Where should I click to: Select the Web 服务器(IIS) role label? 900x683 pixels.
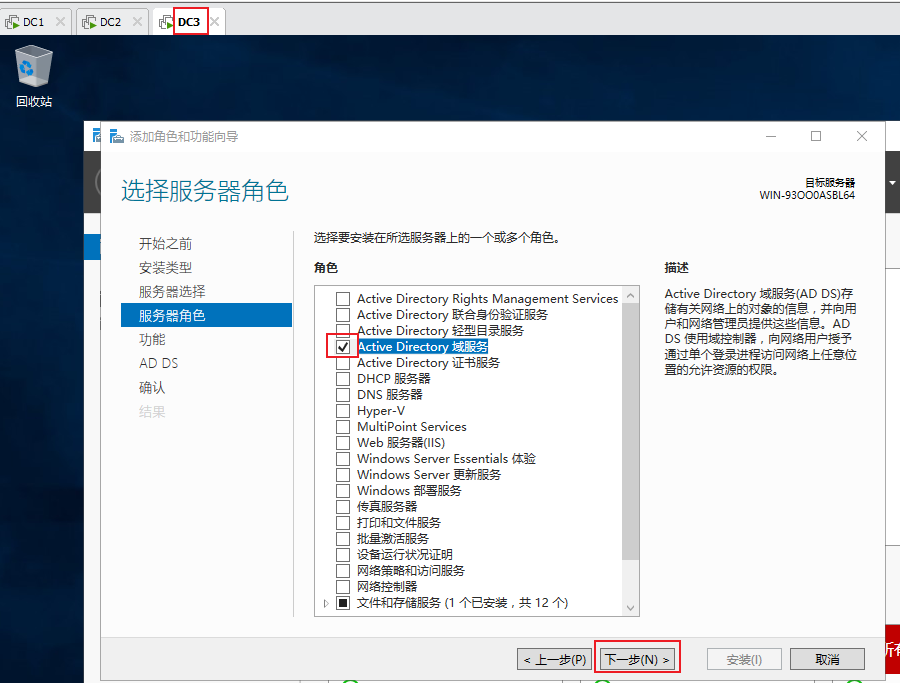coord(401,443)
